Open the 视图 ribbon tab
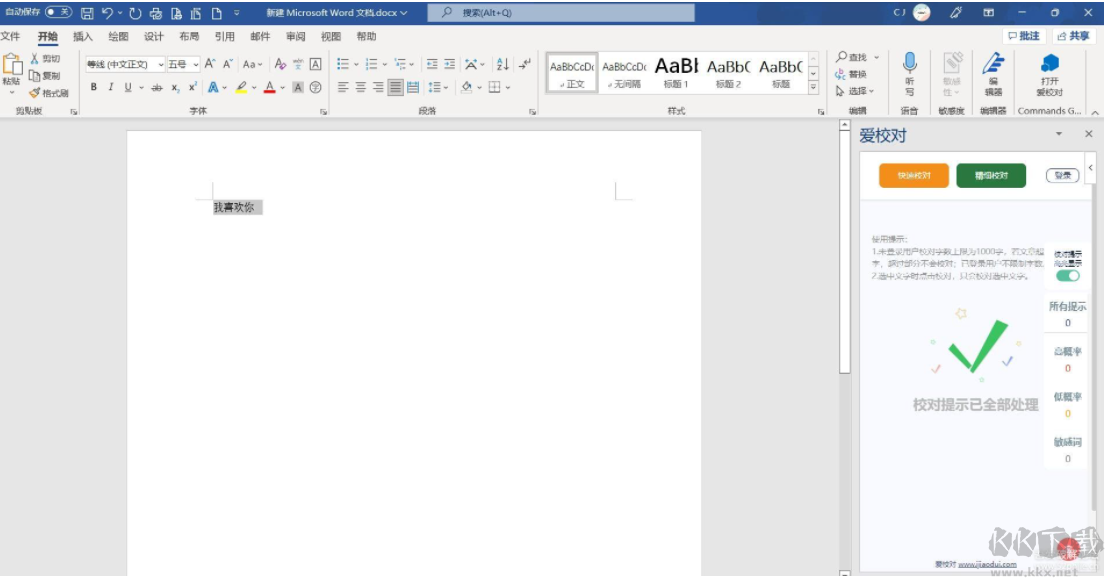The image size is (1105, 579). pos(331,36)
